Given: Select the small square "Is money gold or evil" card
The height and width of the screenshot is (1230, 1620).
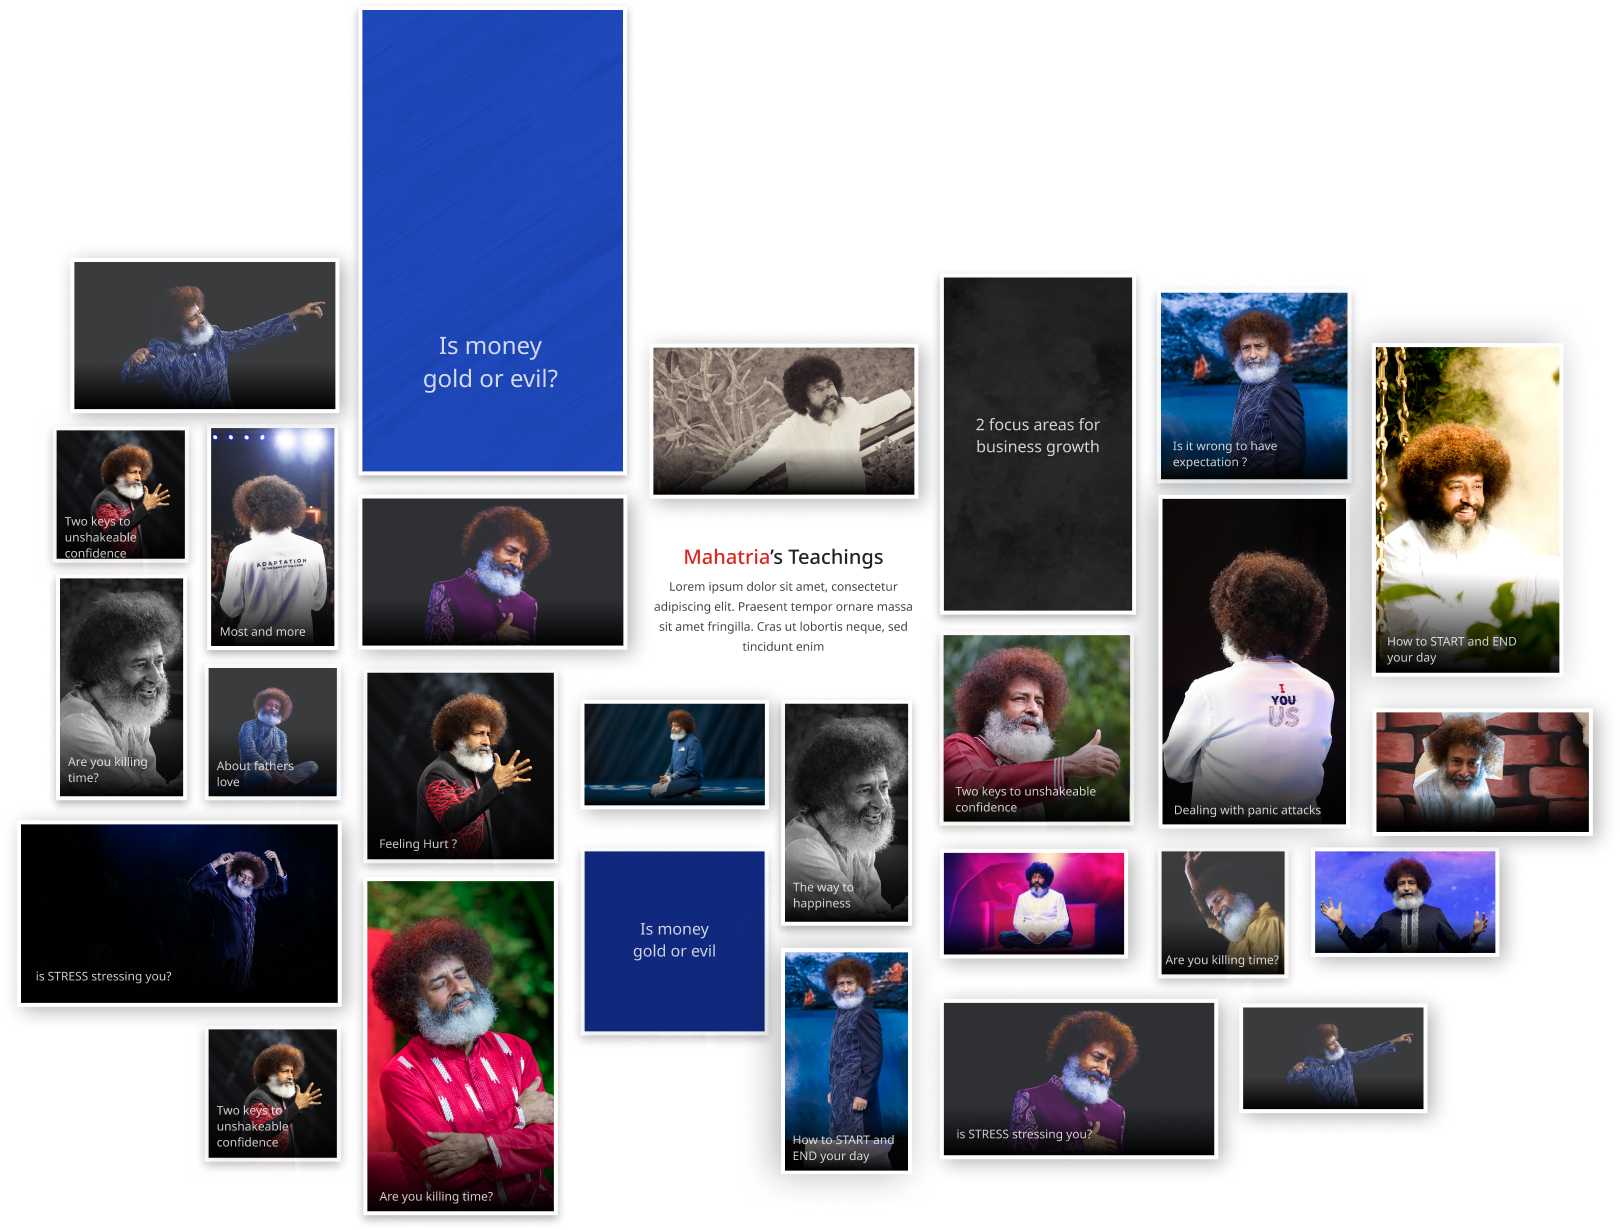Looking at the screenshot, I should [674, 941].
